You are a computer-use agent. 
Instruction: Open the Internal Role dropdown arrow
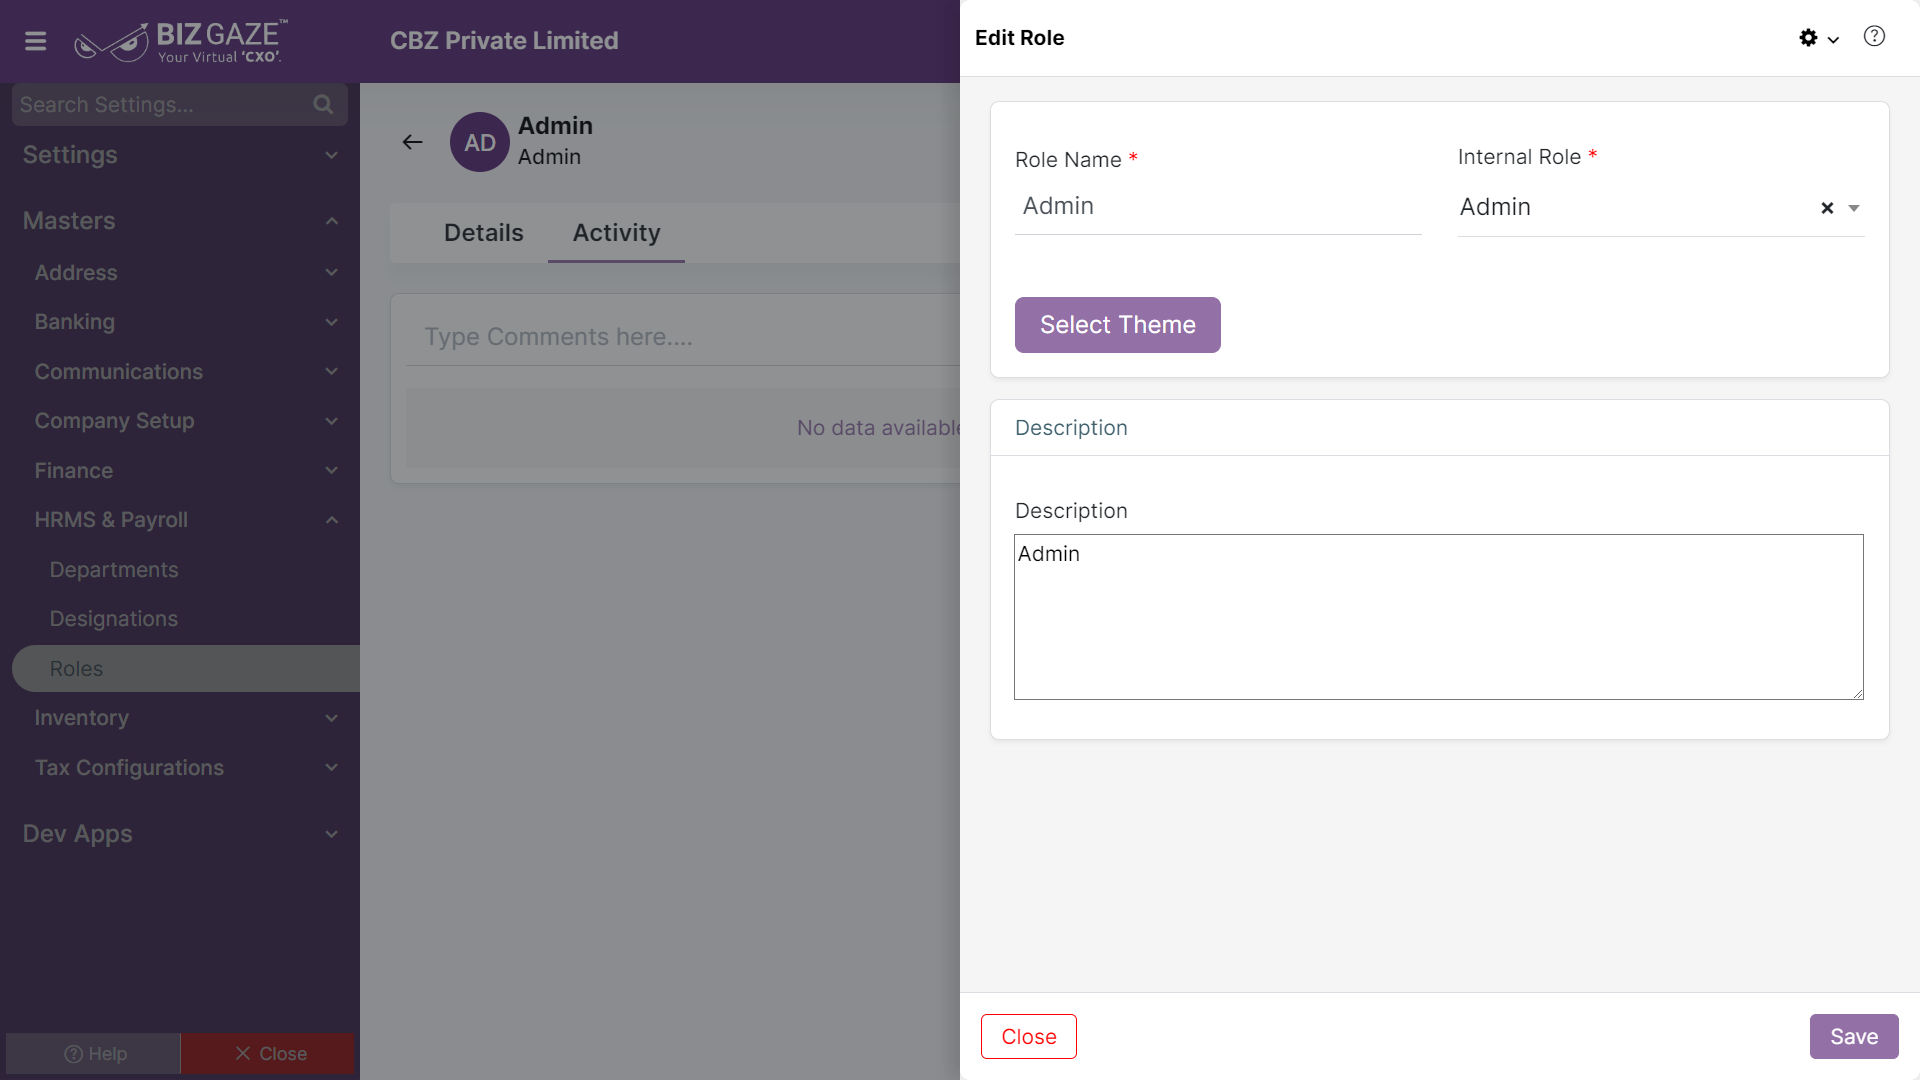tap(1854, 208)
